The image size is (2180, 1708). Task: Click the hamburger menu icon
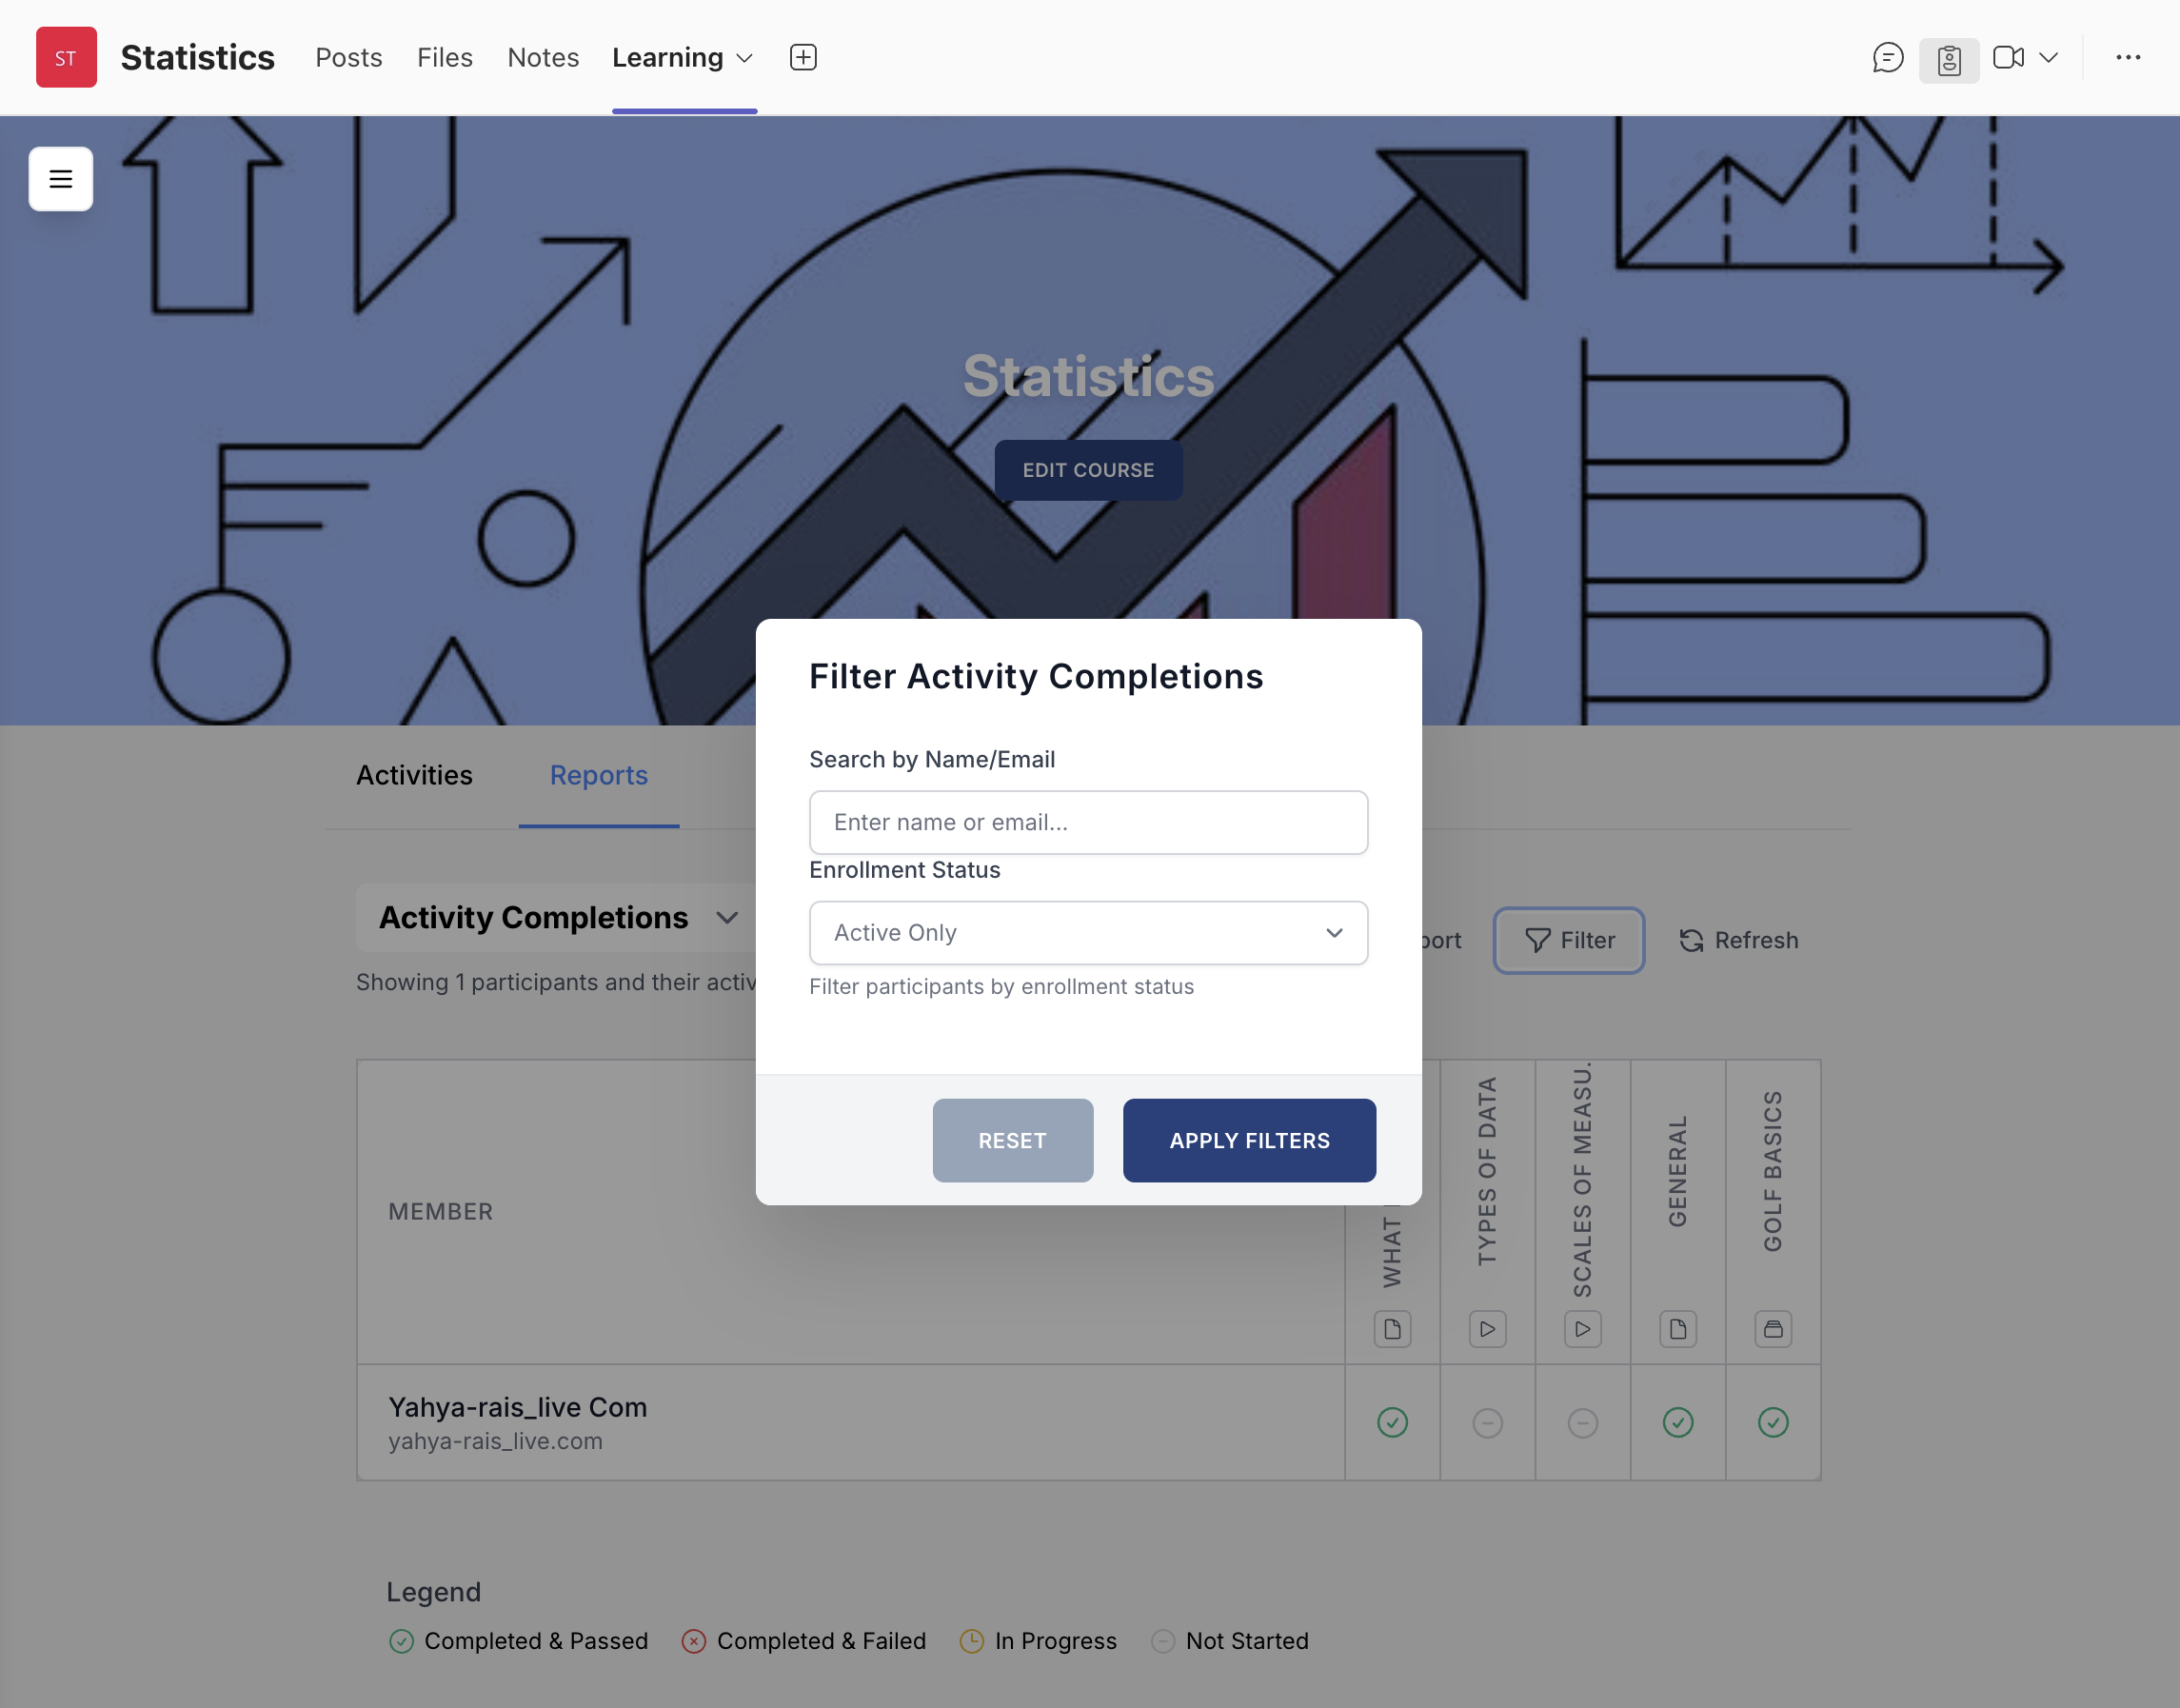click(x=61, y=179)
